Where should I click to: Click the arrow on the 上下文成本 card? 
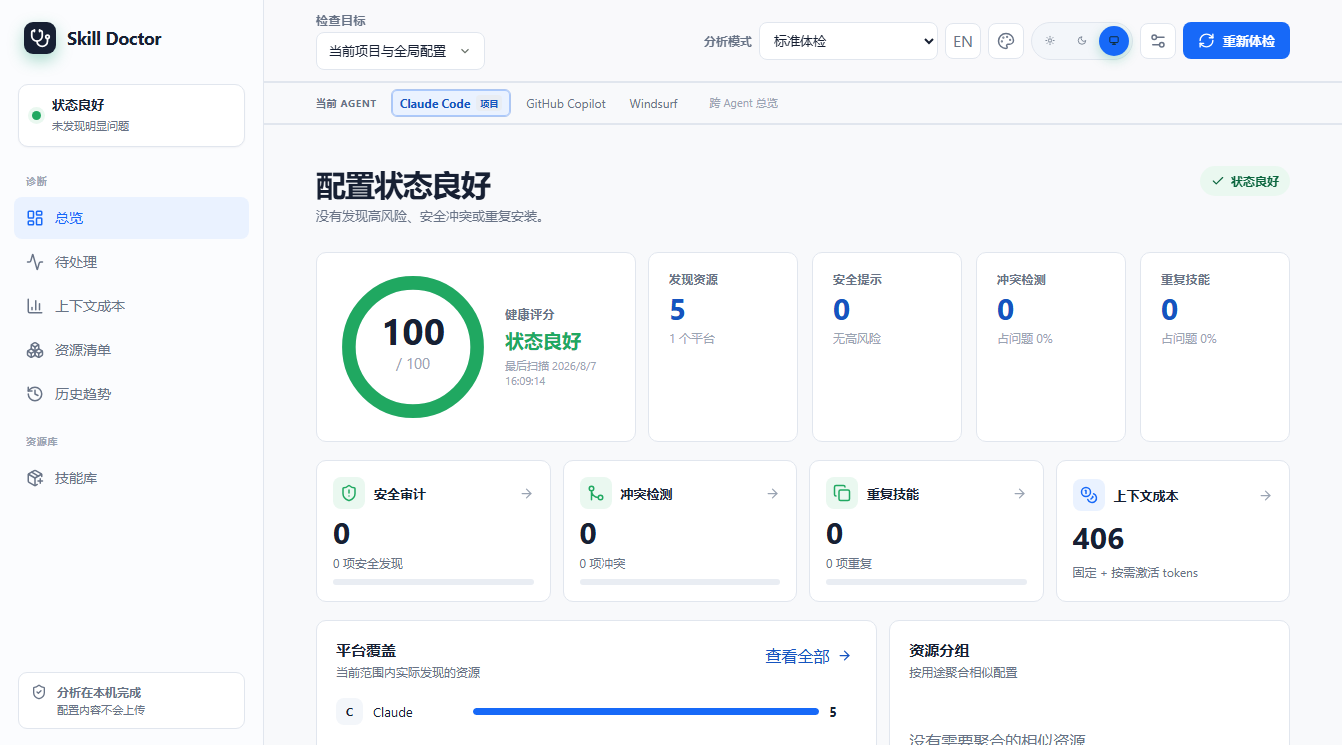coord(1265,495)
